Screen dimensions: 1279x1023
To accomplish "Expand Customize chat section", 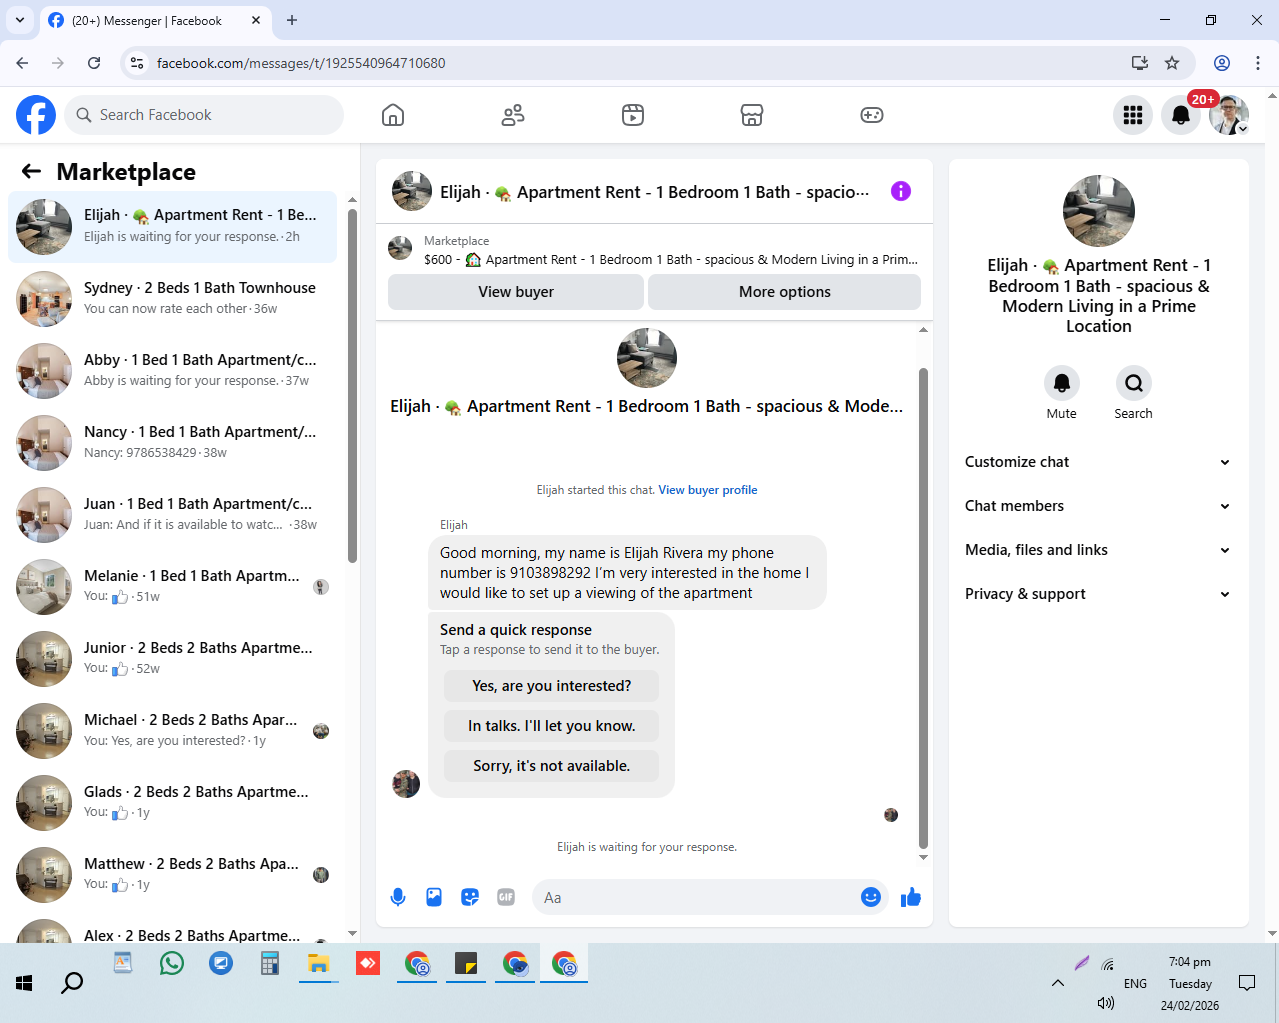I will coord(1098,462).
